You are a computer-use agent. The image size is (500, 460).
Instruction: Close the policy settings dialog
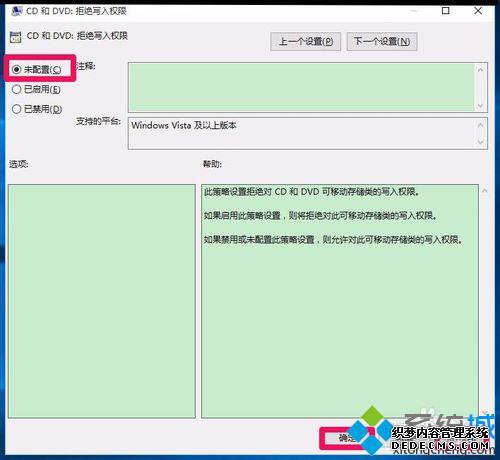(x=478, y=11)
